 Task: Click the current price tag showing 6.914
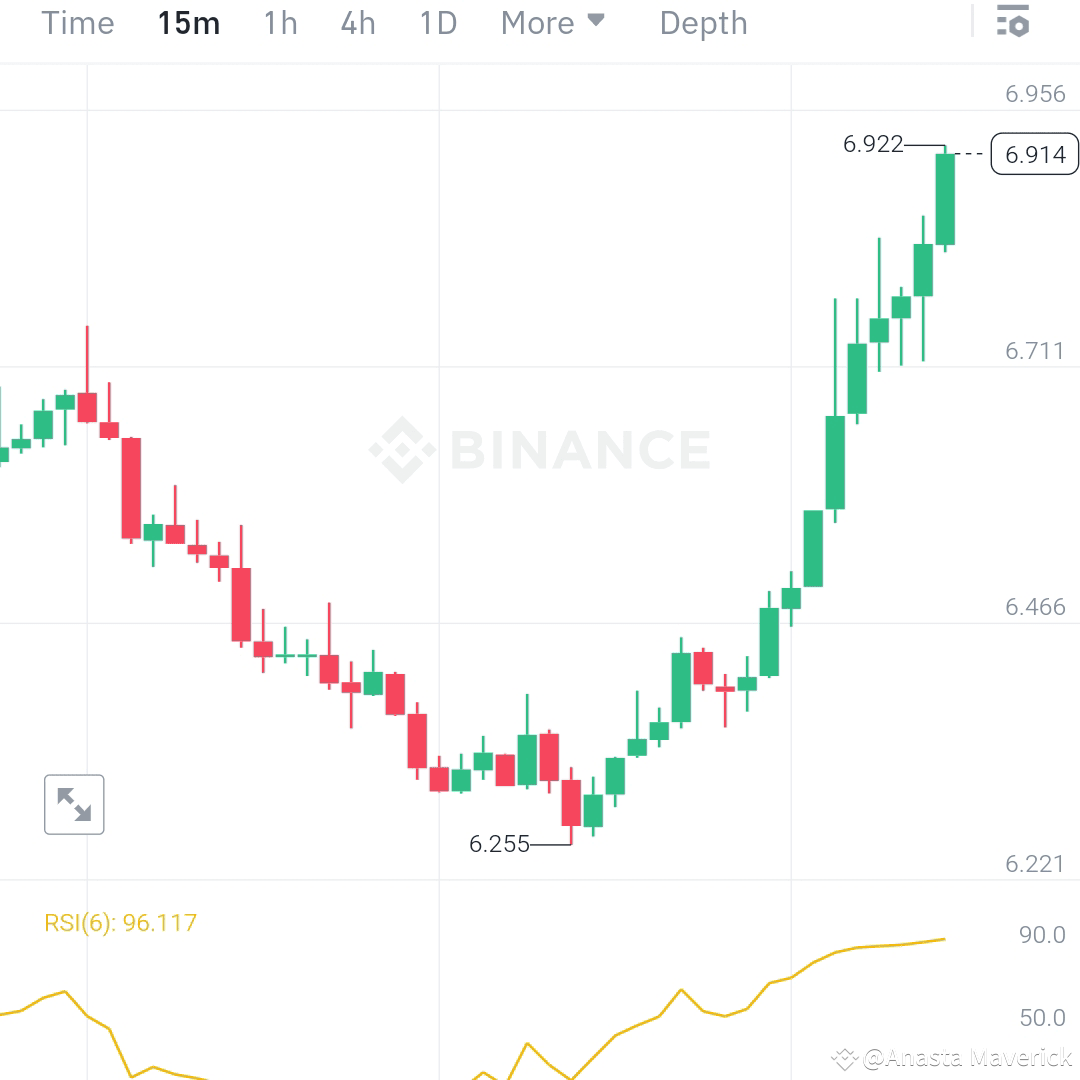[x=1034, y=155]
